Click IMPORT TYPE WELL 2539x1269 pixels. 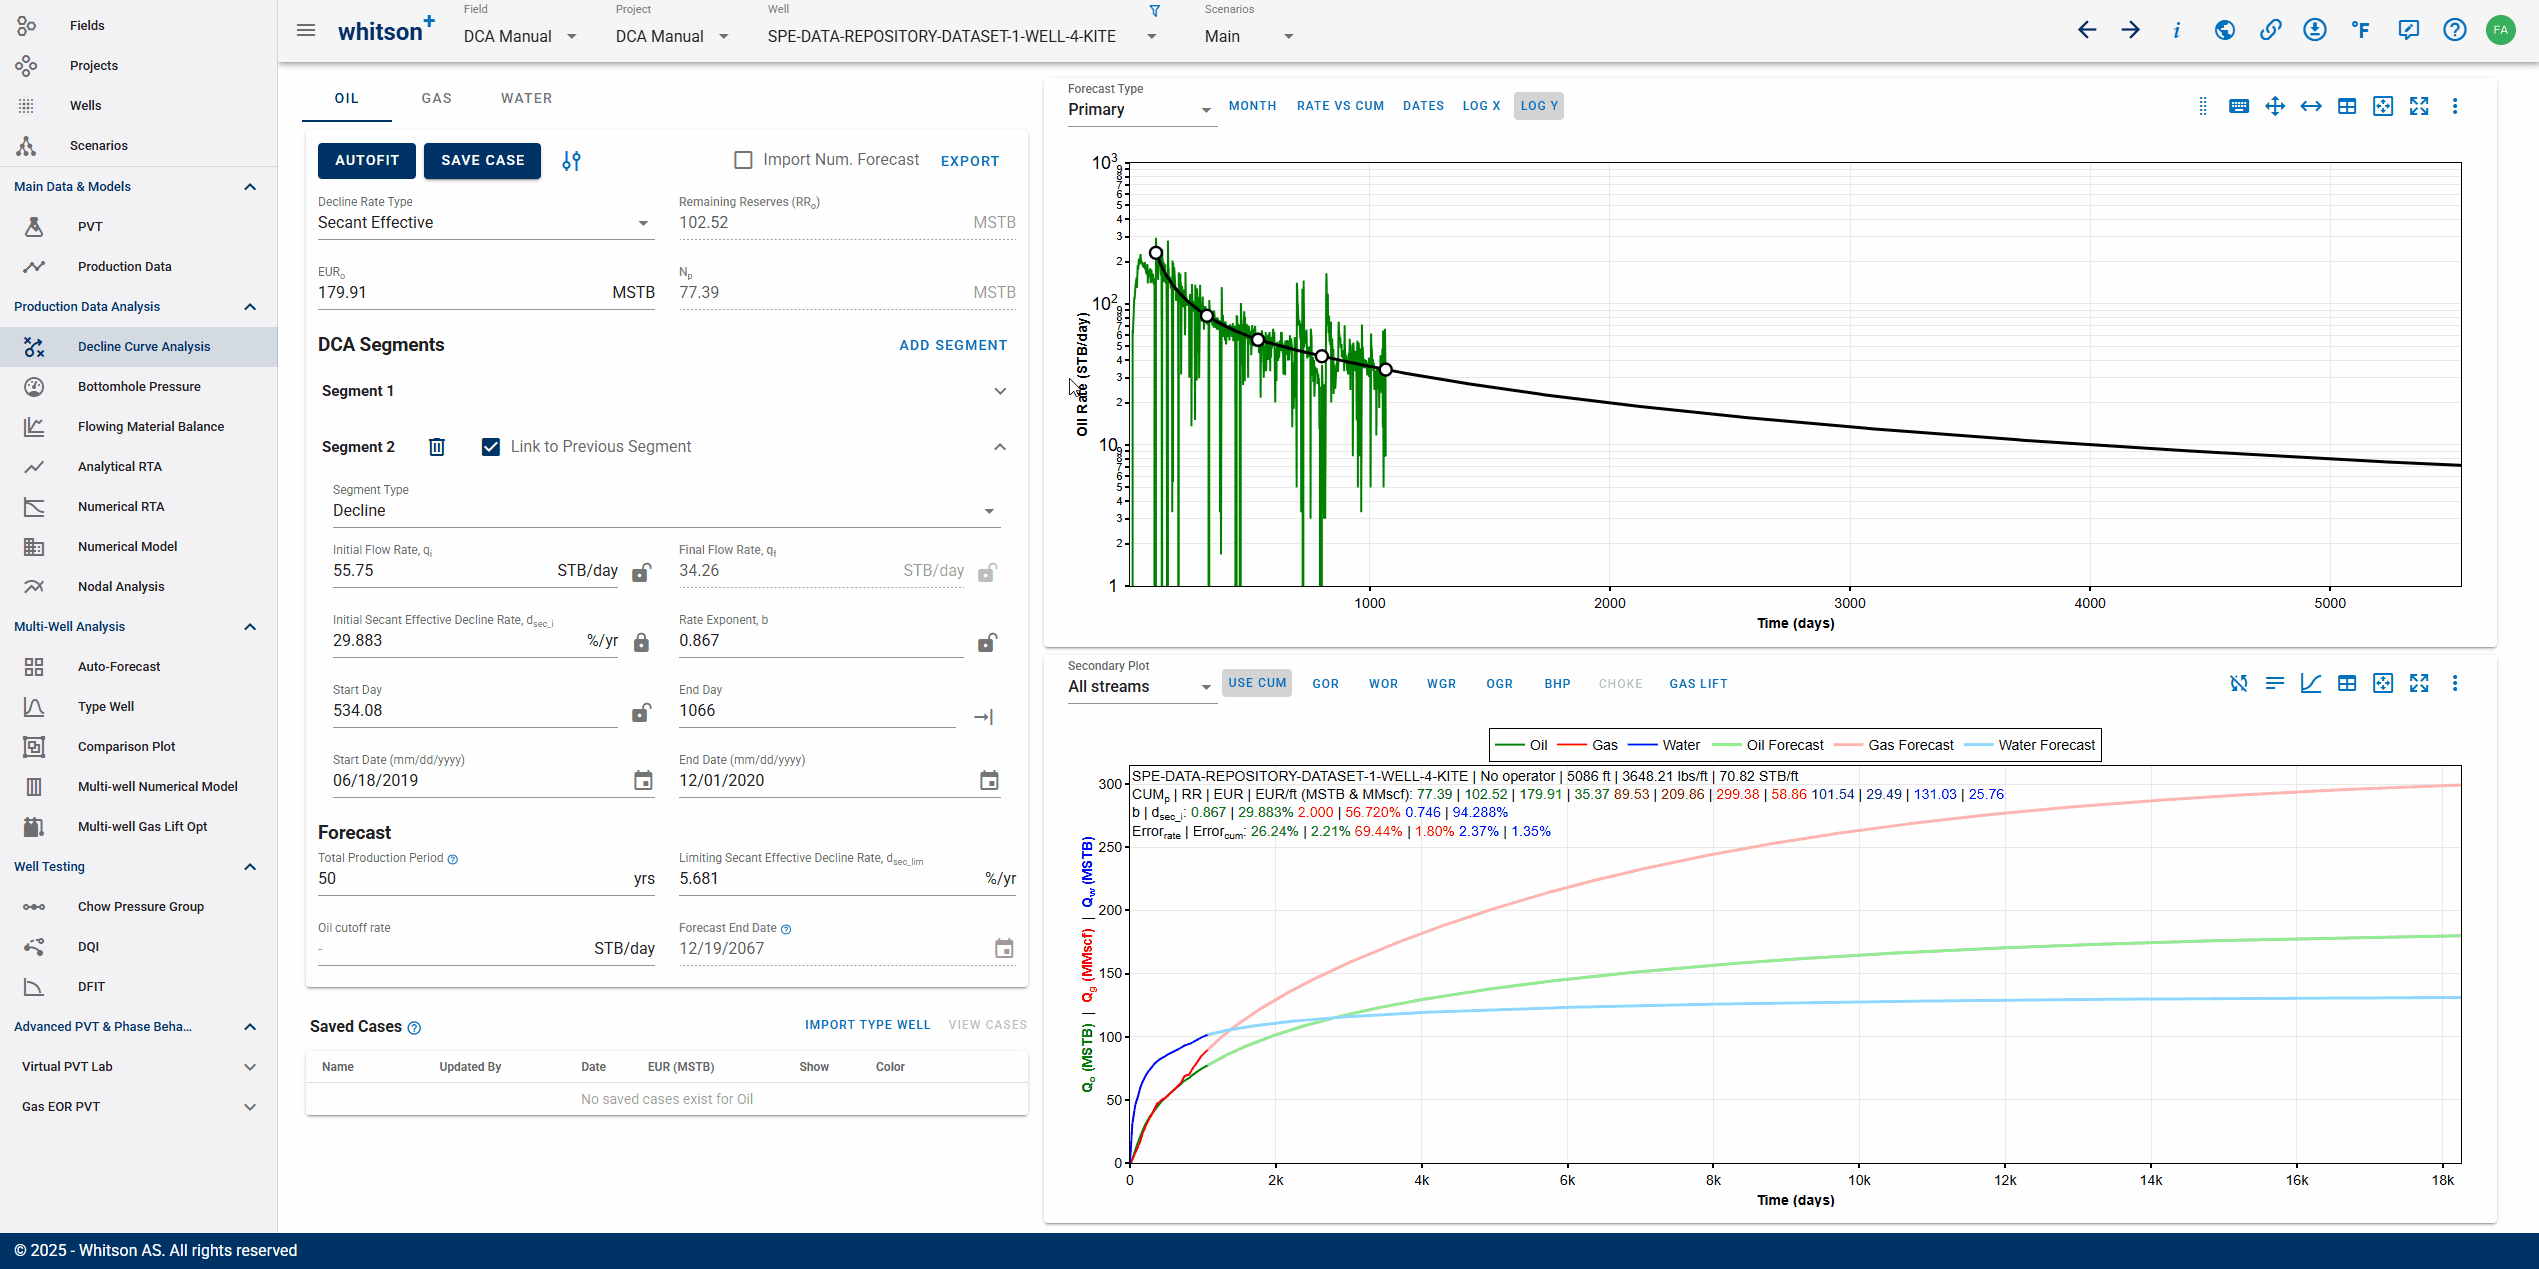coord(868,1025)
